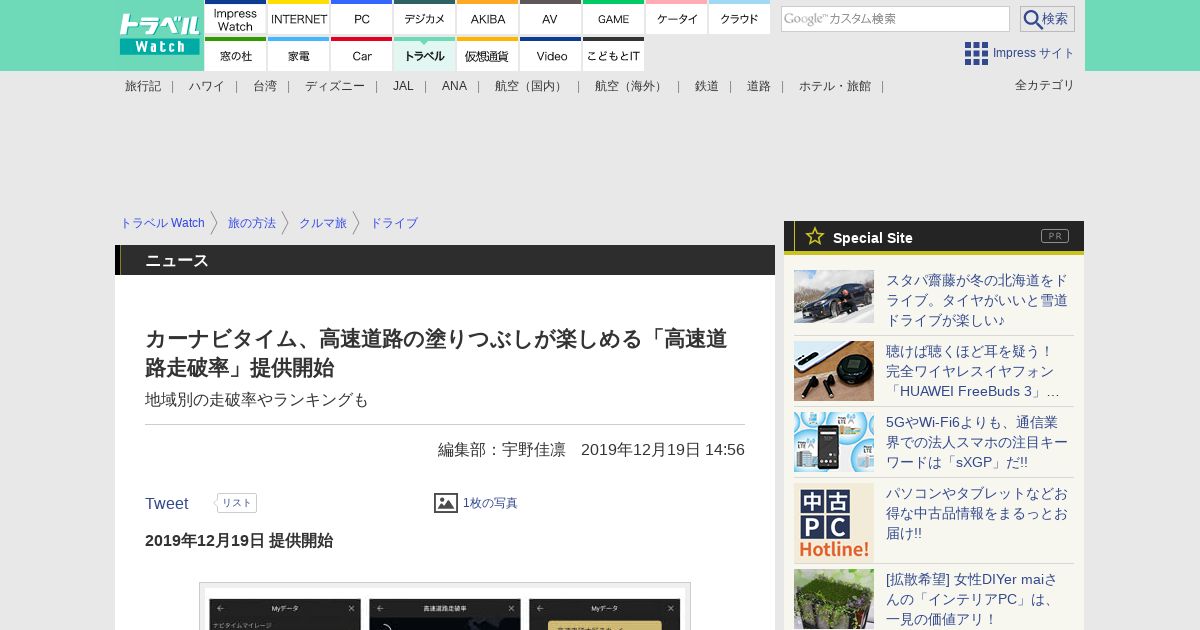Viewport: 1200px width, 630px height.
Task: Click the Impress サイト link text
Action: (x=1034, y=53)
